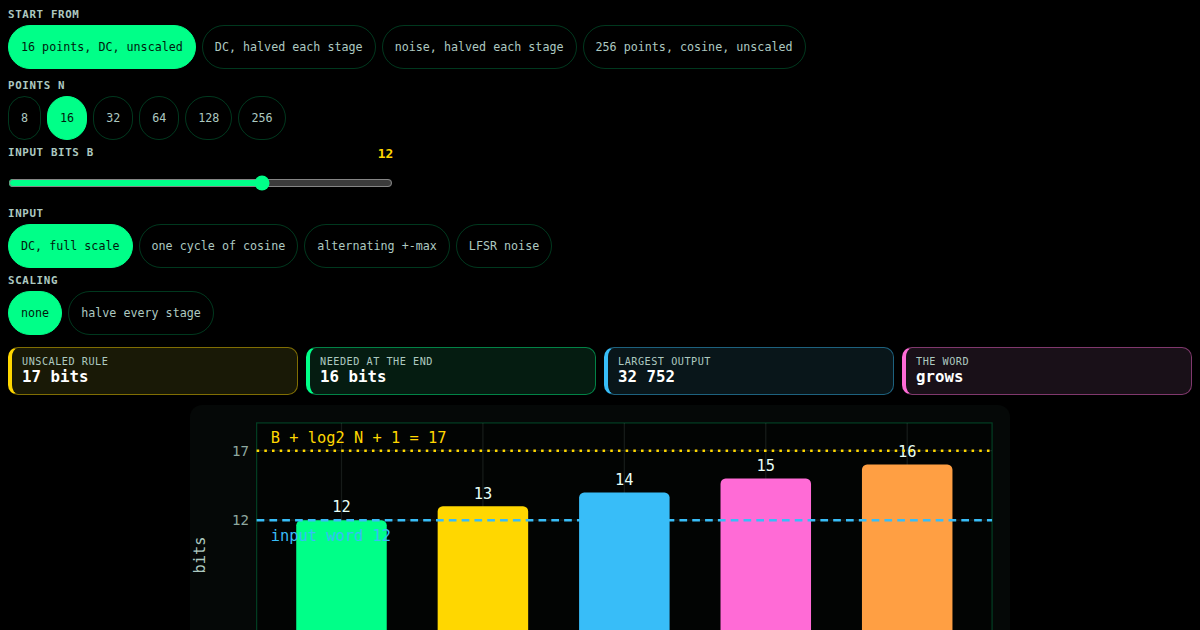Pick preset 'noise, halved each stage'

tap(479, 47)
